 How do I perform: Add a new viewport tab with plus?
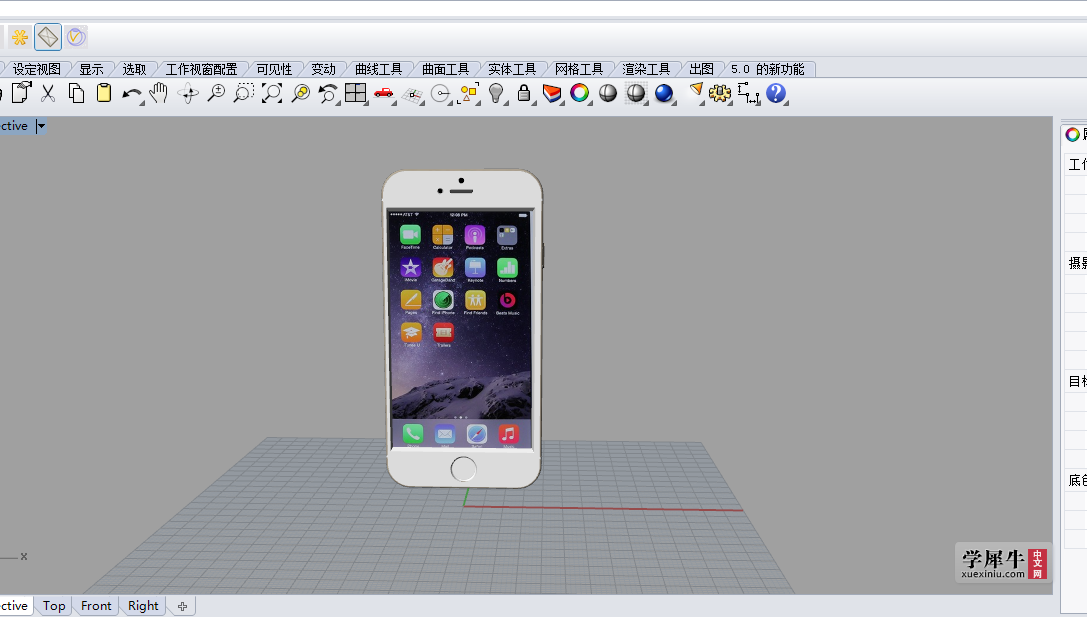(x=182, y=607)
